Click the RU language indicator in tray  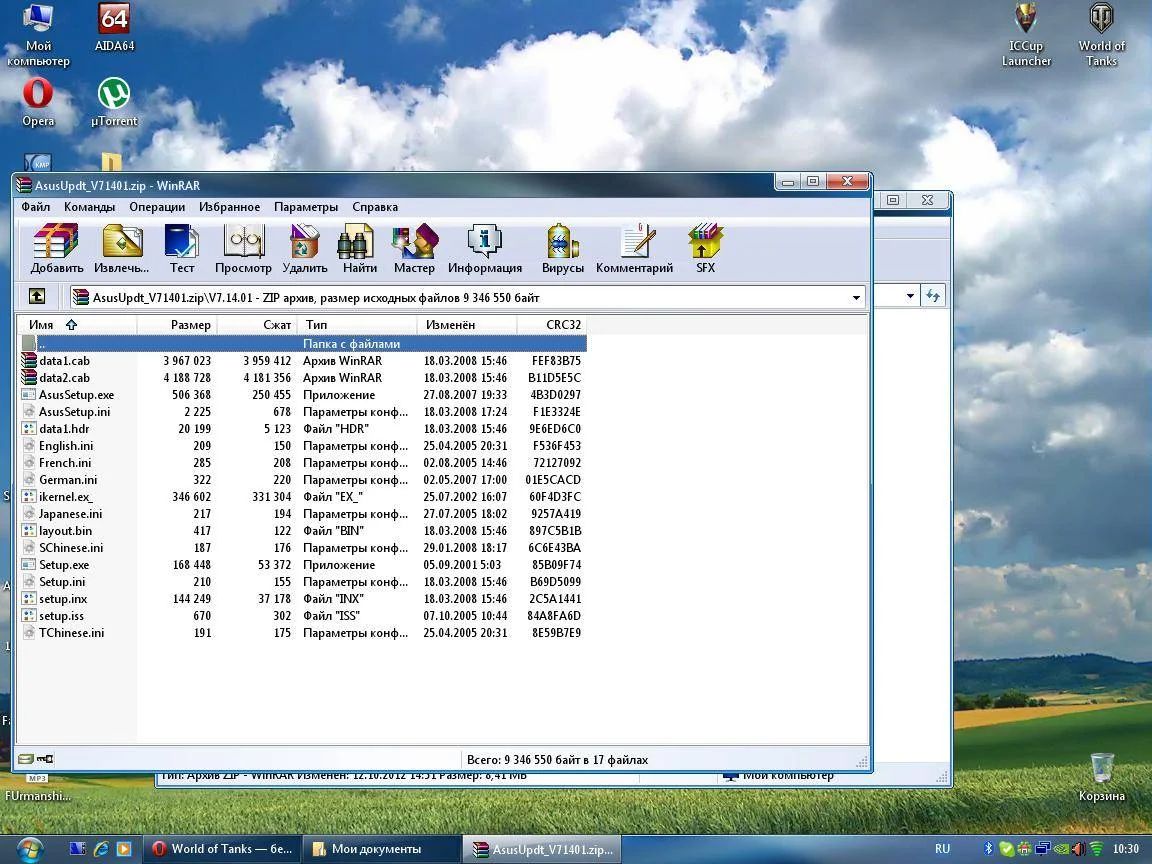point(942,849)
